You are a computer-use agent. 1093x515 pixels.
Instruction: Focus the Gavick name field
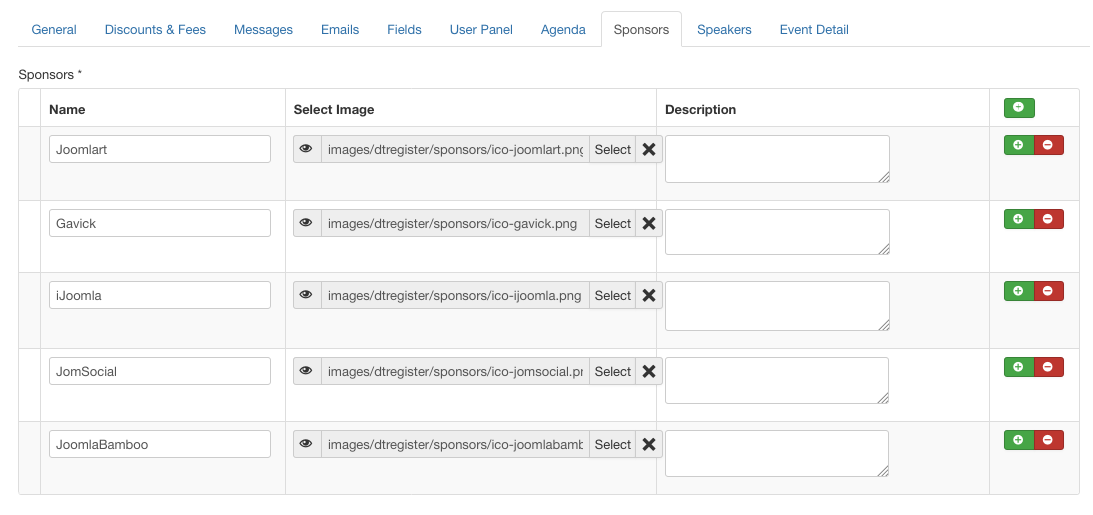click(160, 223)
